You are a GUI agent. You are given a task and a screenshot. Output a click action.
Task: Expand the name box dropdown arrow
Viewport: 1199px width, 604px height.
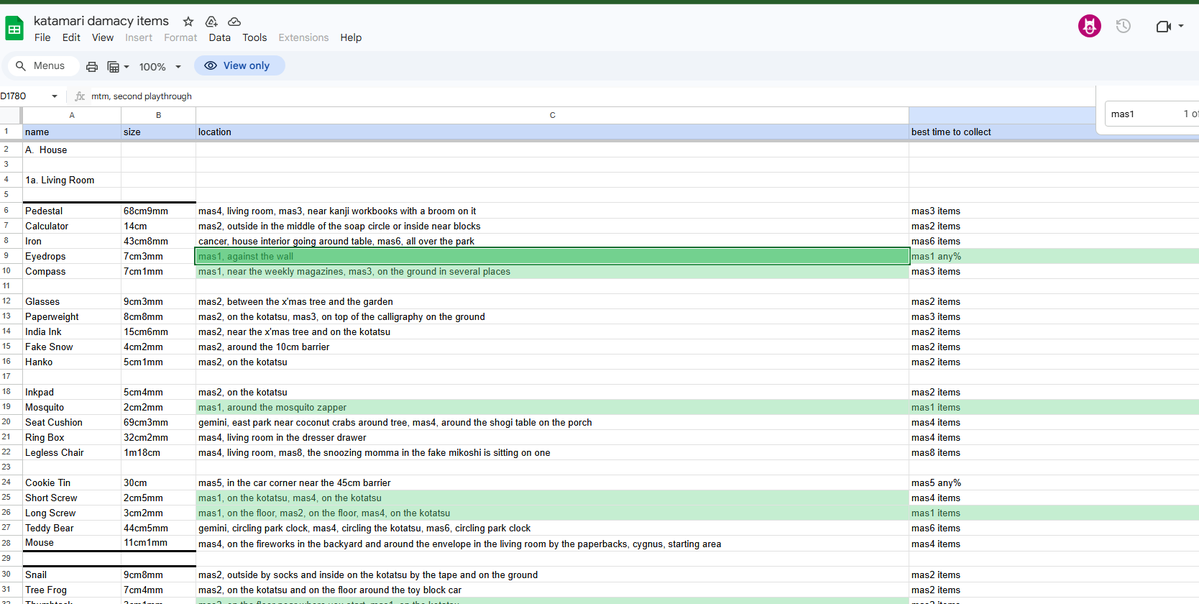(x=54, y=96)
